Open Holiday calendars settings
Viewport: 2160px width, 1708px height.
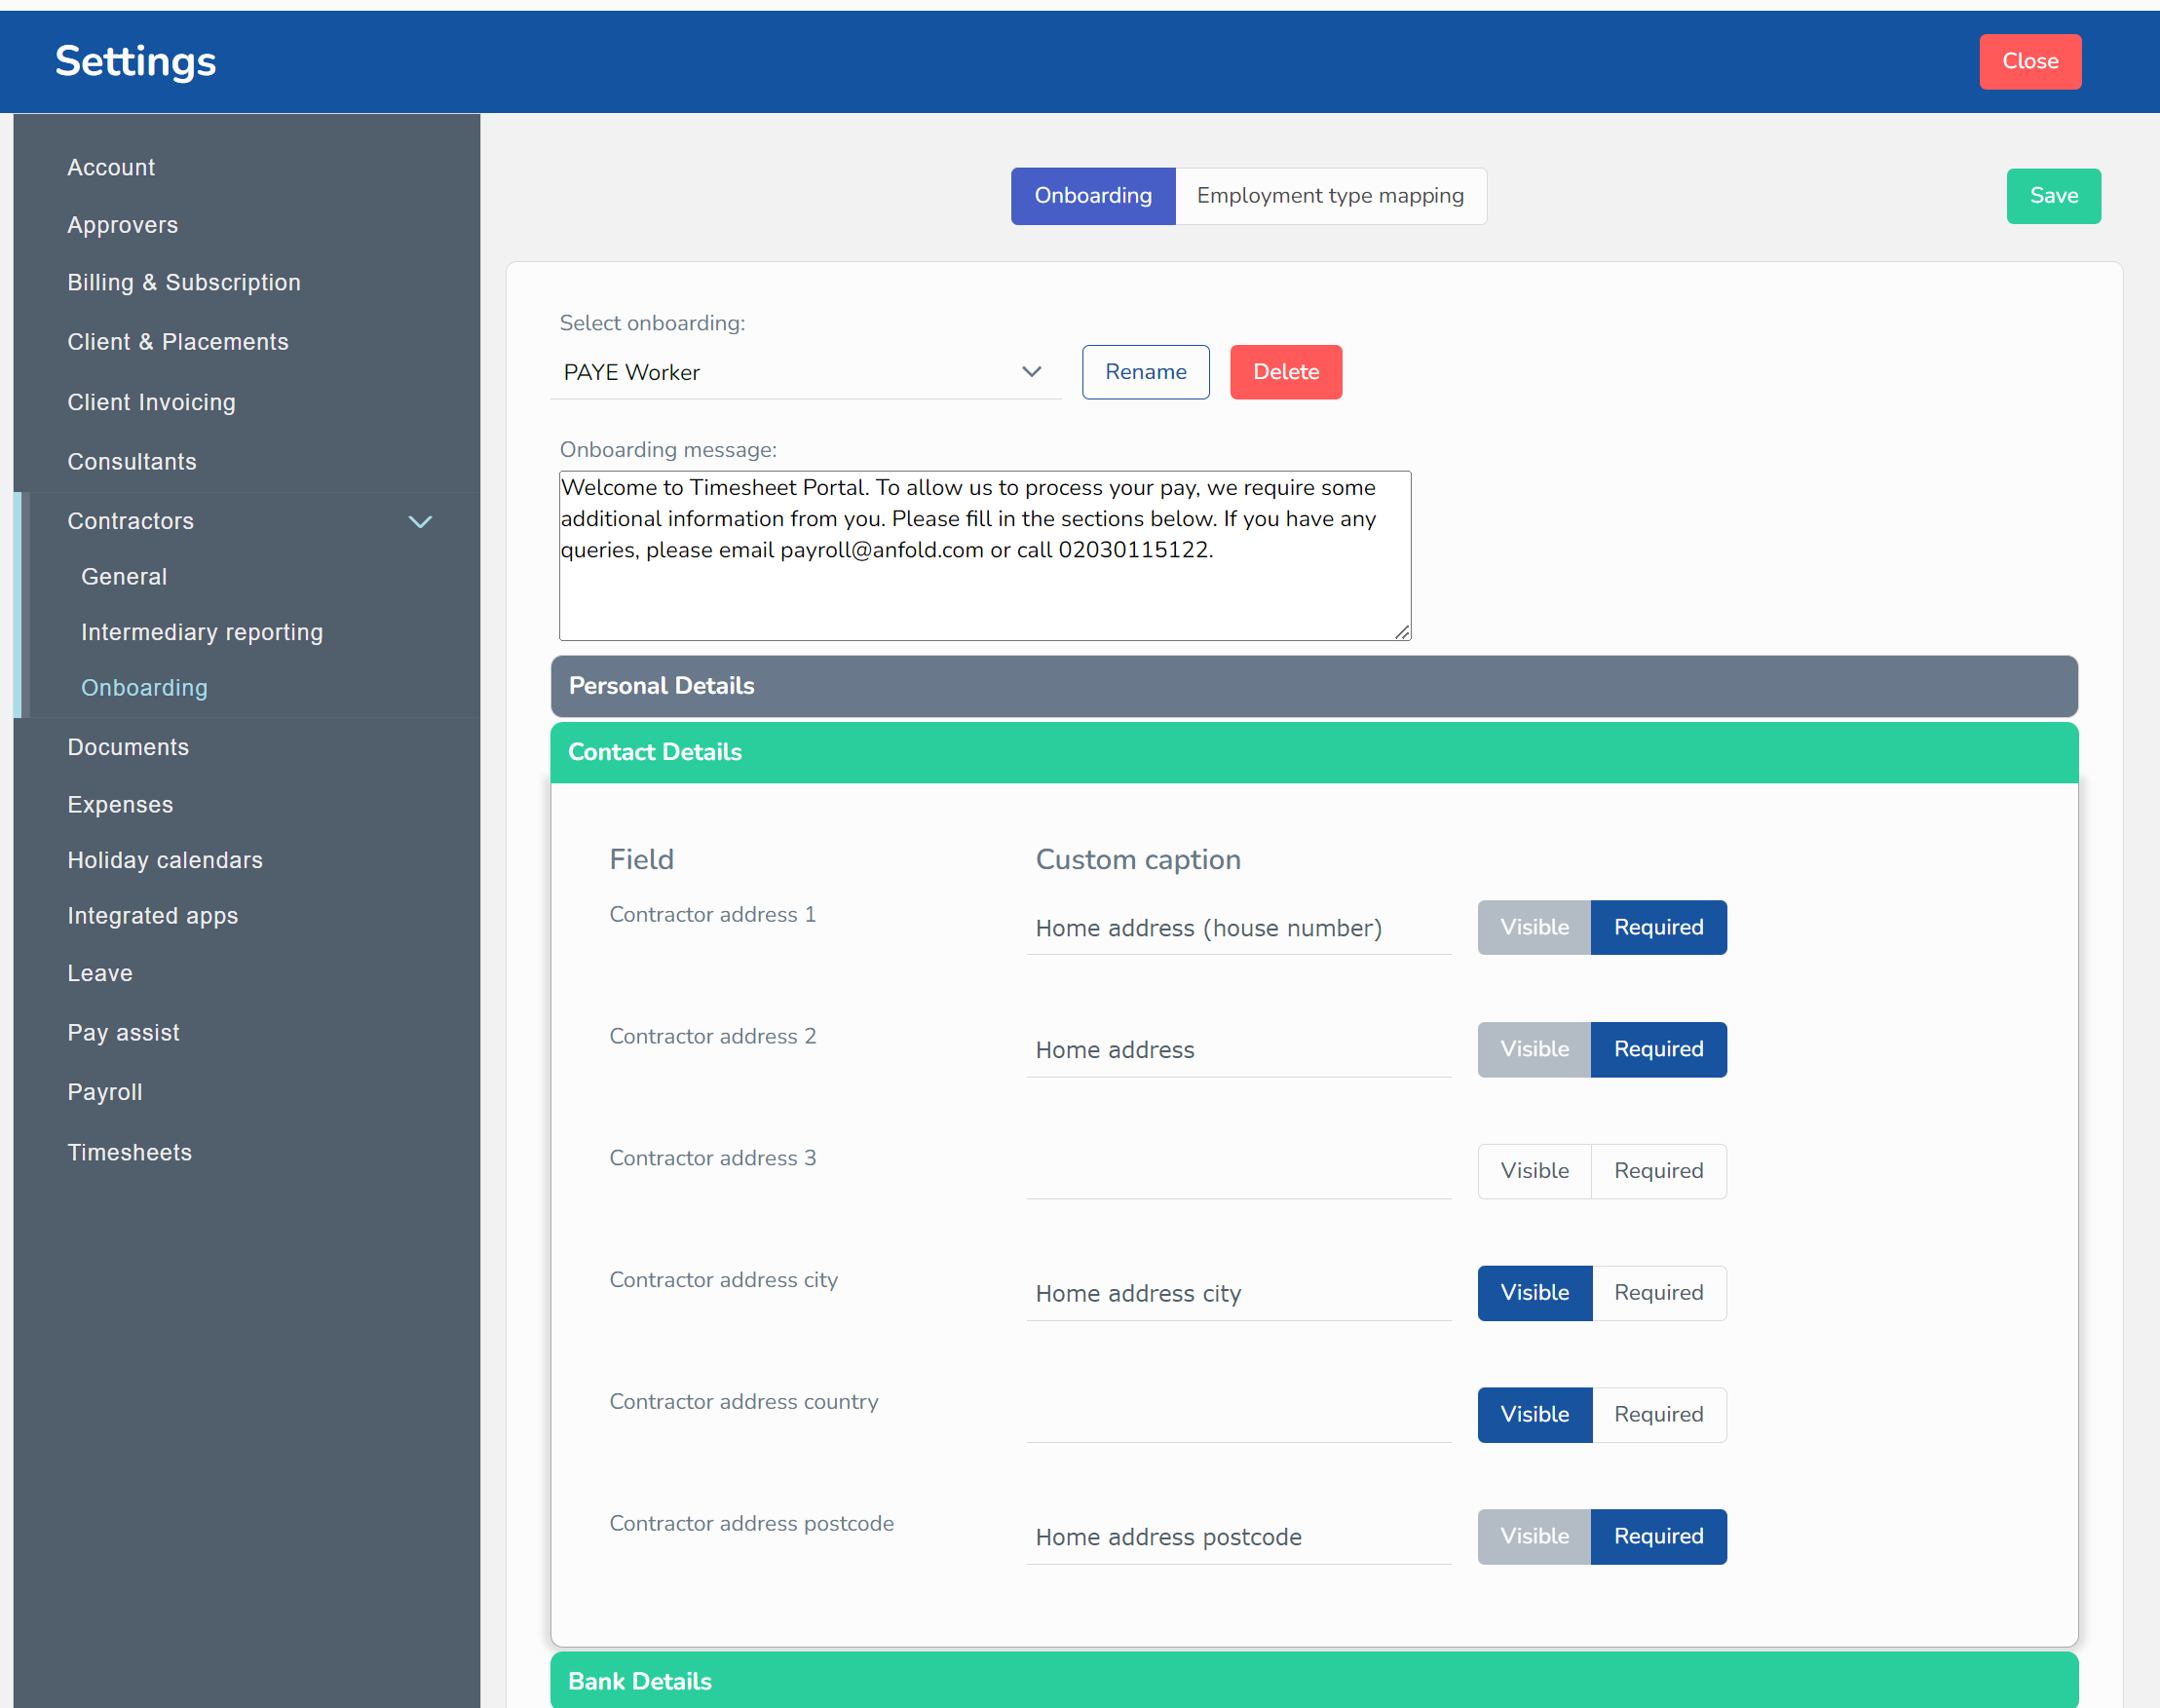point(165,860)
